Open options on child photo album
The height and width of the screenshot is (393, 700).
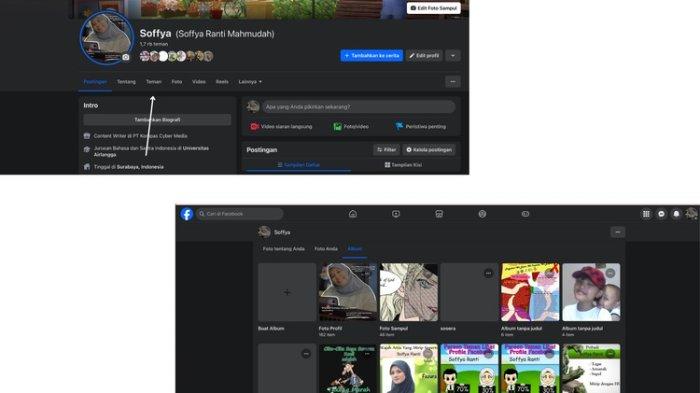(x=610, y=273)
